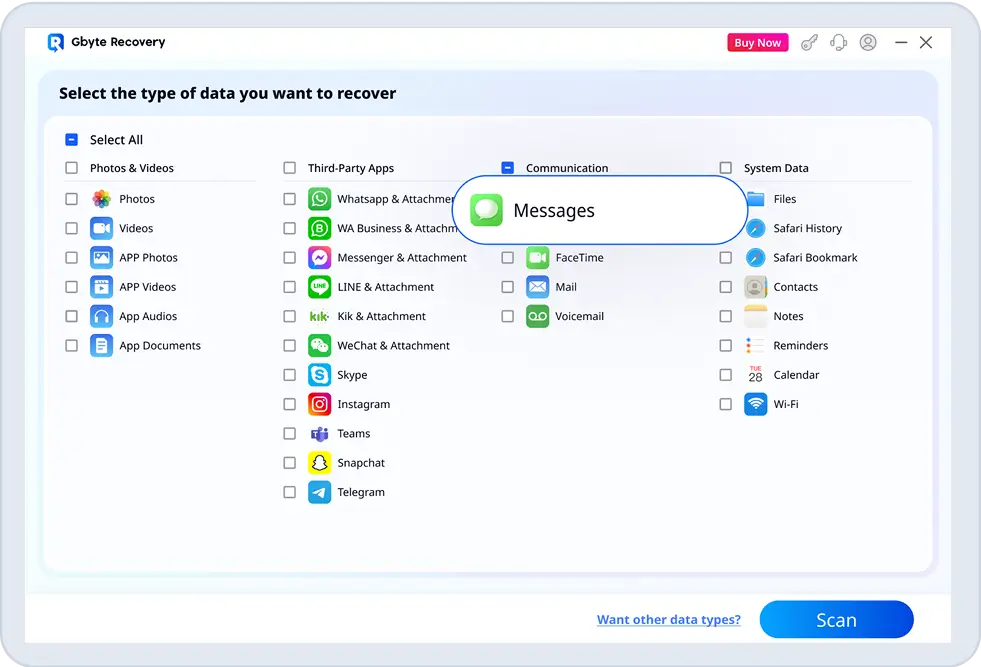Click the Messages bubble icon
This screenshot has height=667, width=981.
(x=487, y=210)
